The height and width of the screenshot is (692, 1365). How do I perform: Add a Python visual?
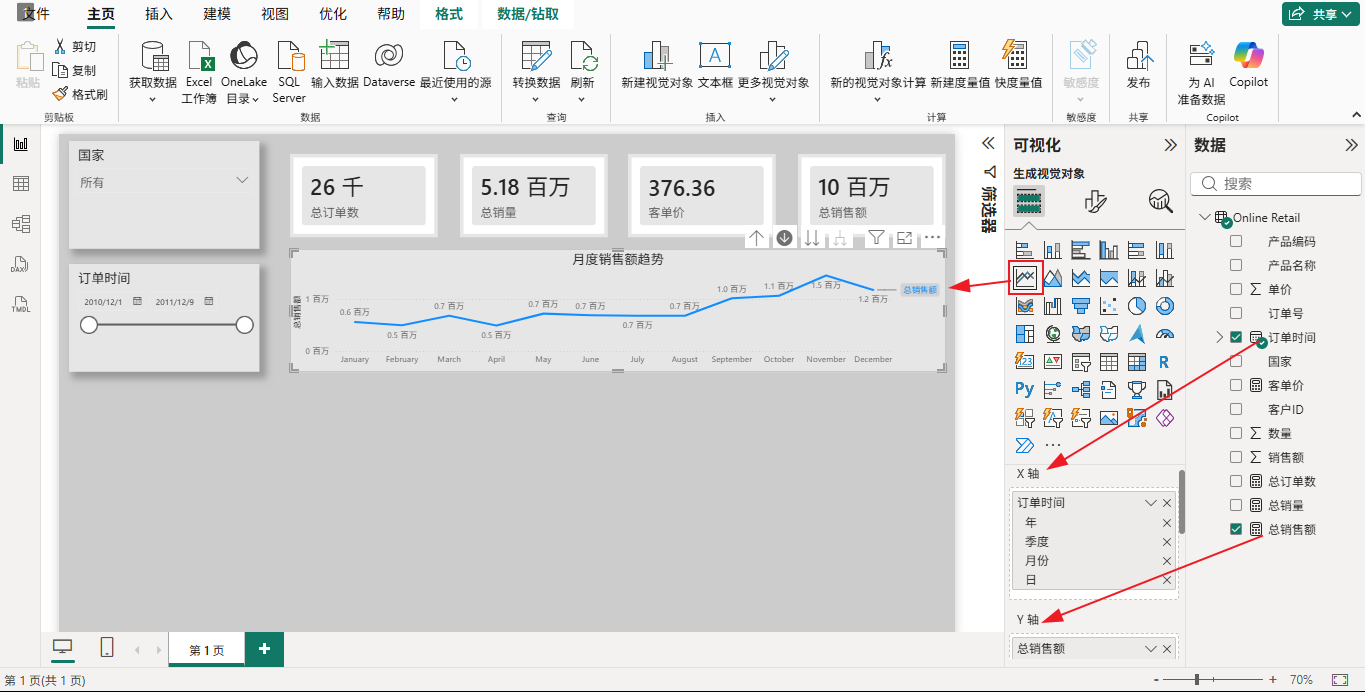(x=1025, y=389)
